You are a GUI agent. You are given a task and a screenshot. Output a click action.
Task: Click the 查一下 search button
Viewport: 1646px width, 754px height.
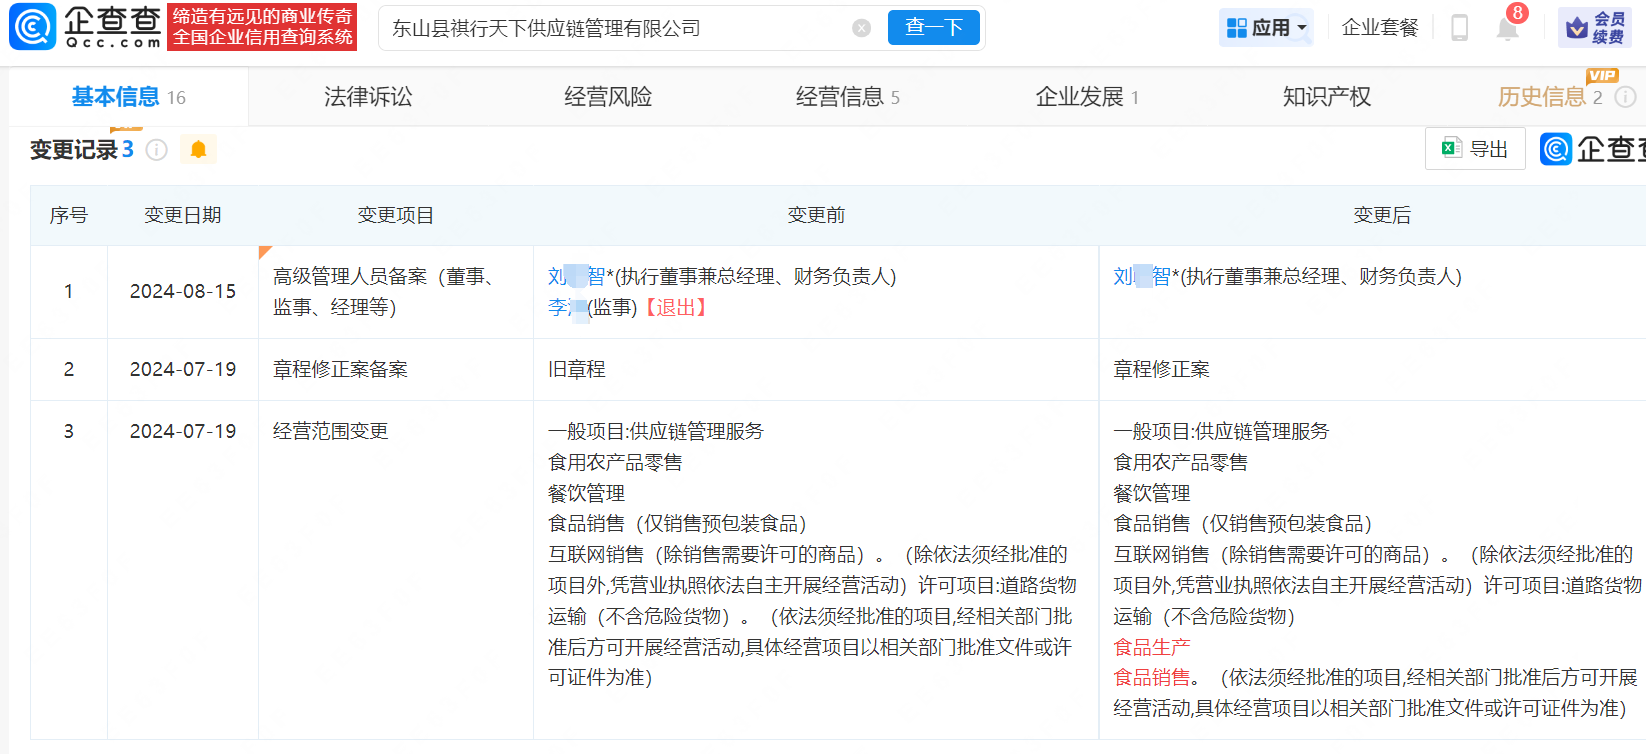(x=934, y=28)
